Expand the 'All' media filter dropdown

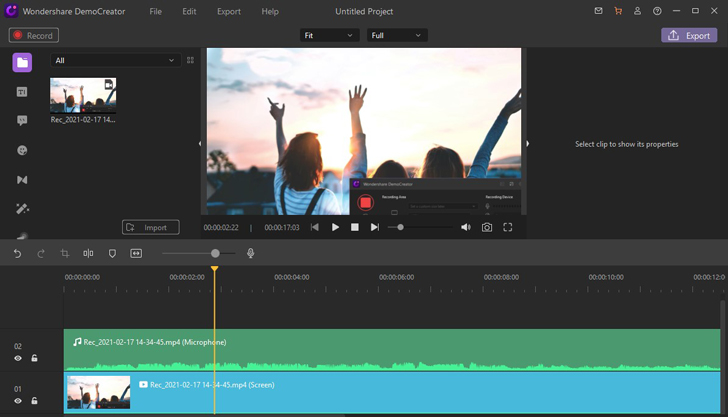115,60
